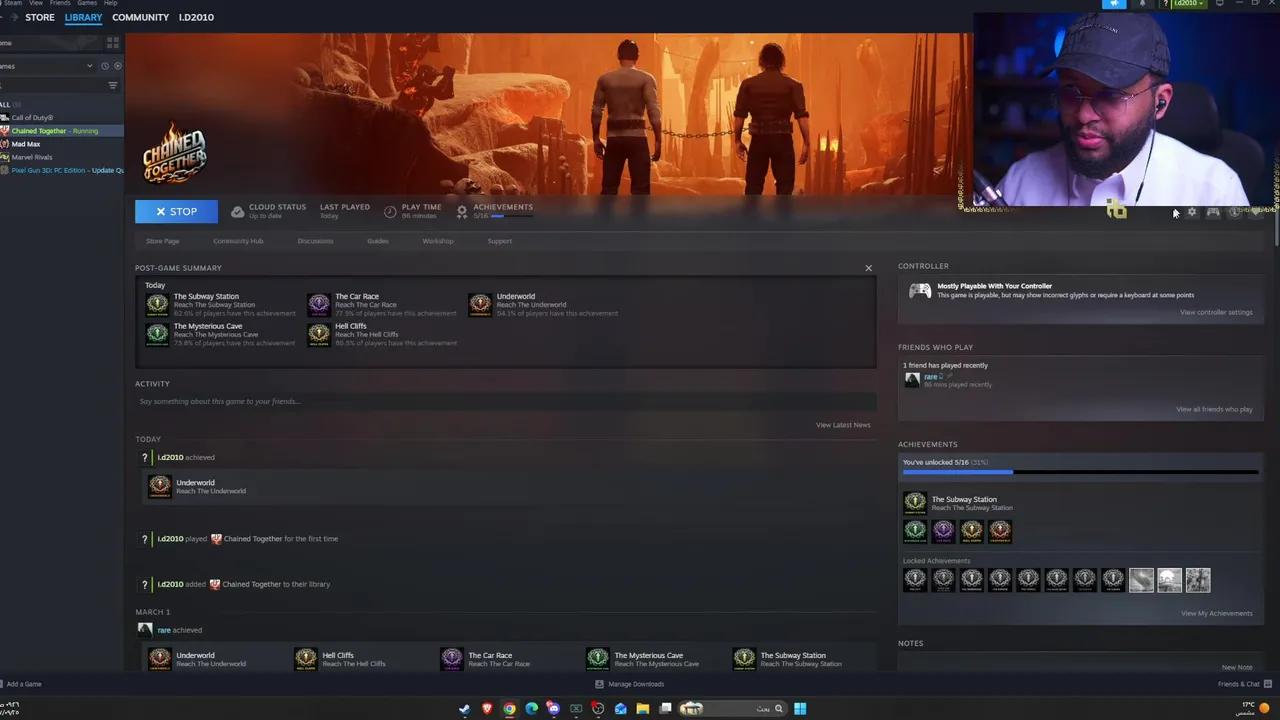Switch to the STORE tab
The image size is (1280, 720).
tap(40, 17)
